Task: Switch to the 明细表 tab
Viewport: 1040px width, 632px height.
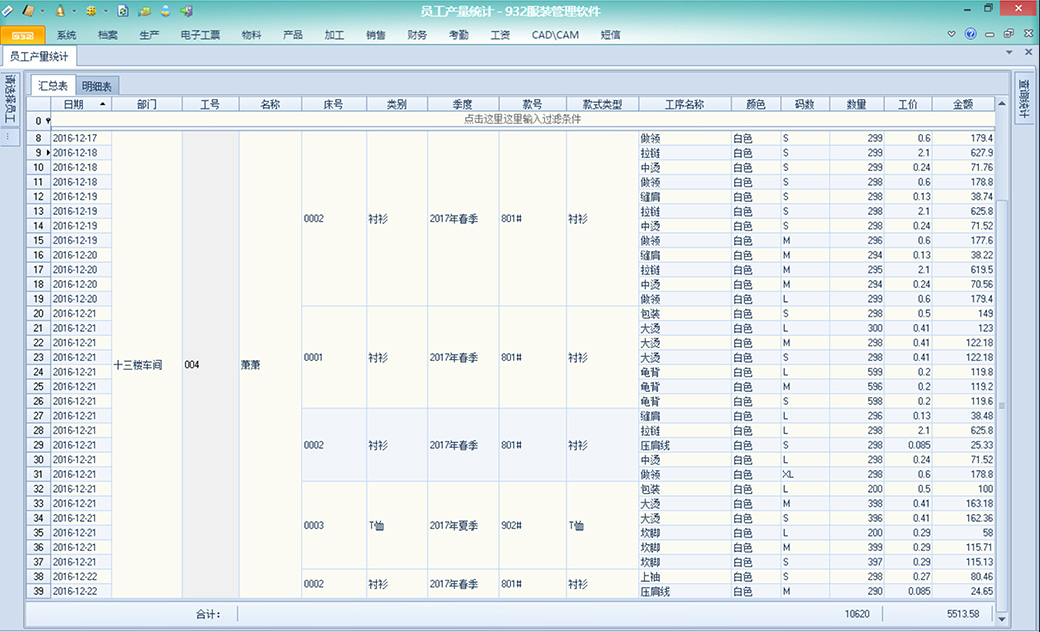Action: coord(98,86)
